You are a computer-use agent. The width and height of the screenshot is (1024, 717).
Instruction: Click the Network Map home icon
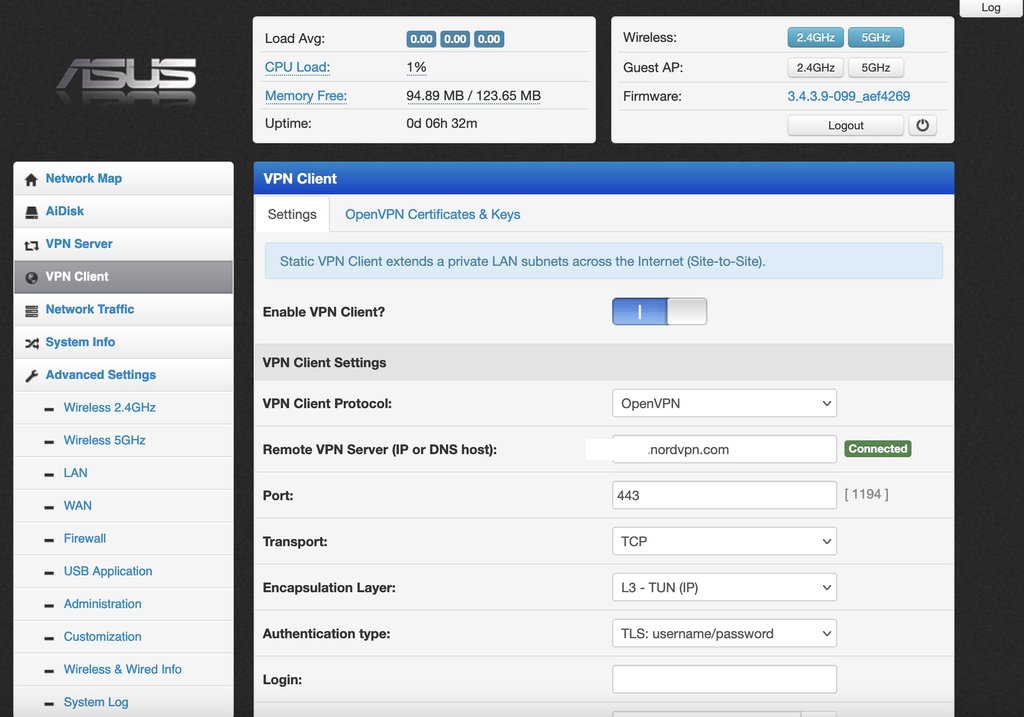tap(31, 179)
